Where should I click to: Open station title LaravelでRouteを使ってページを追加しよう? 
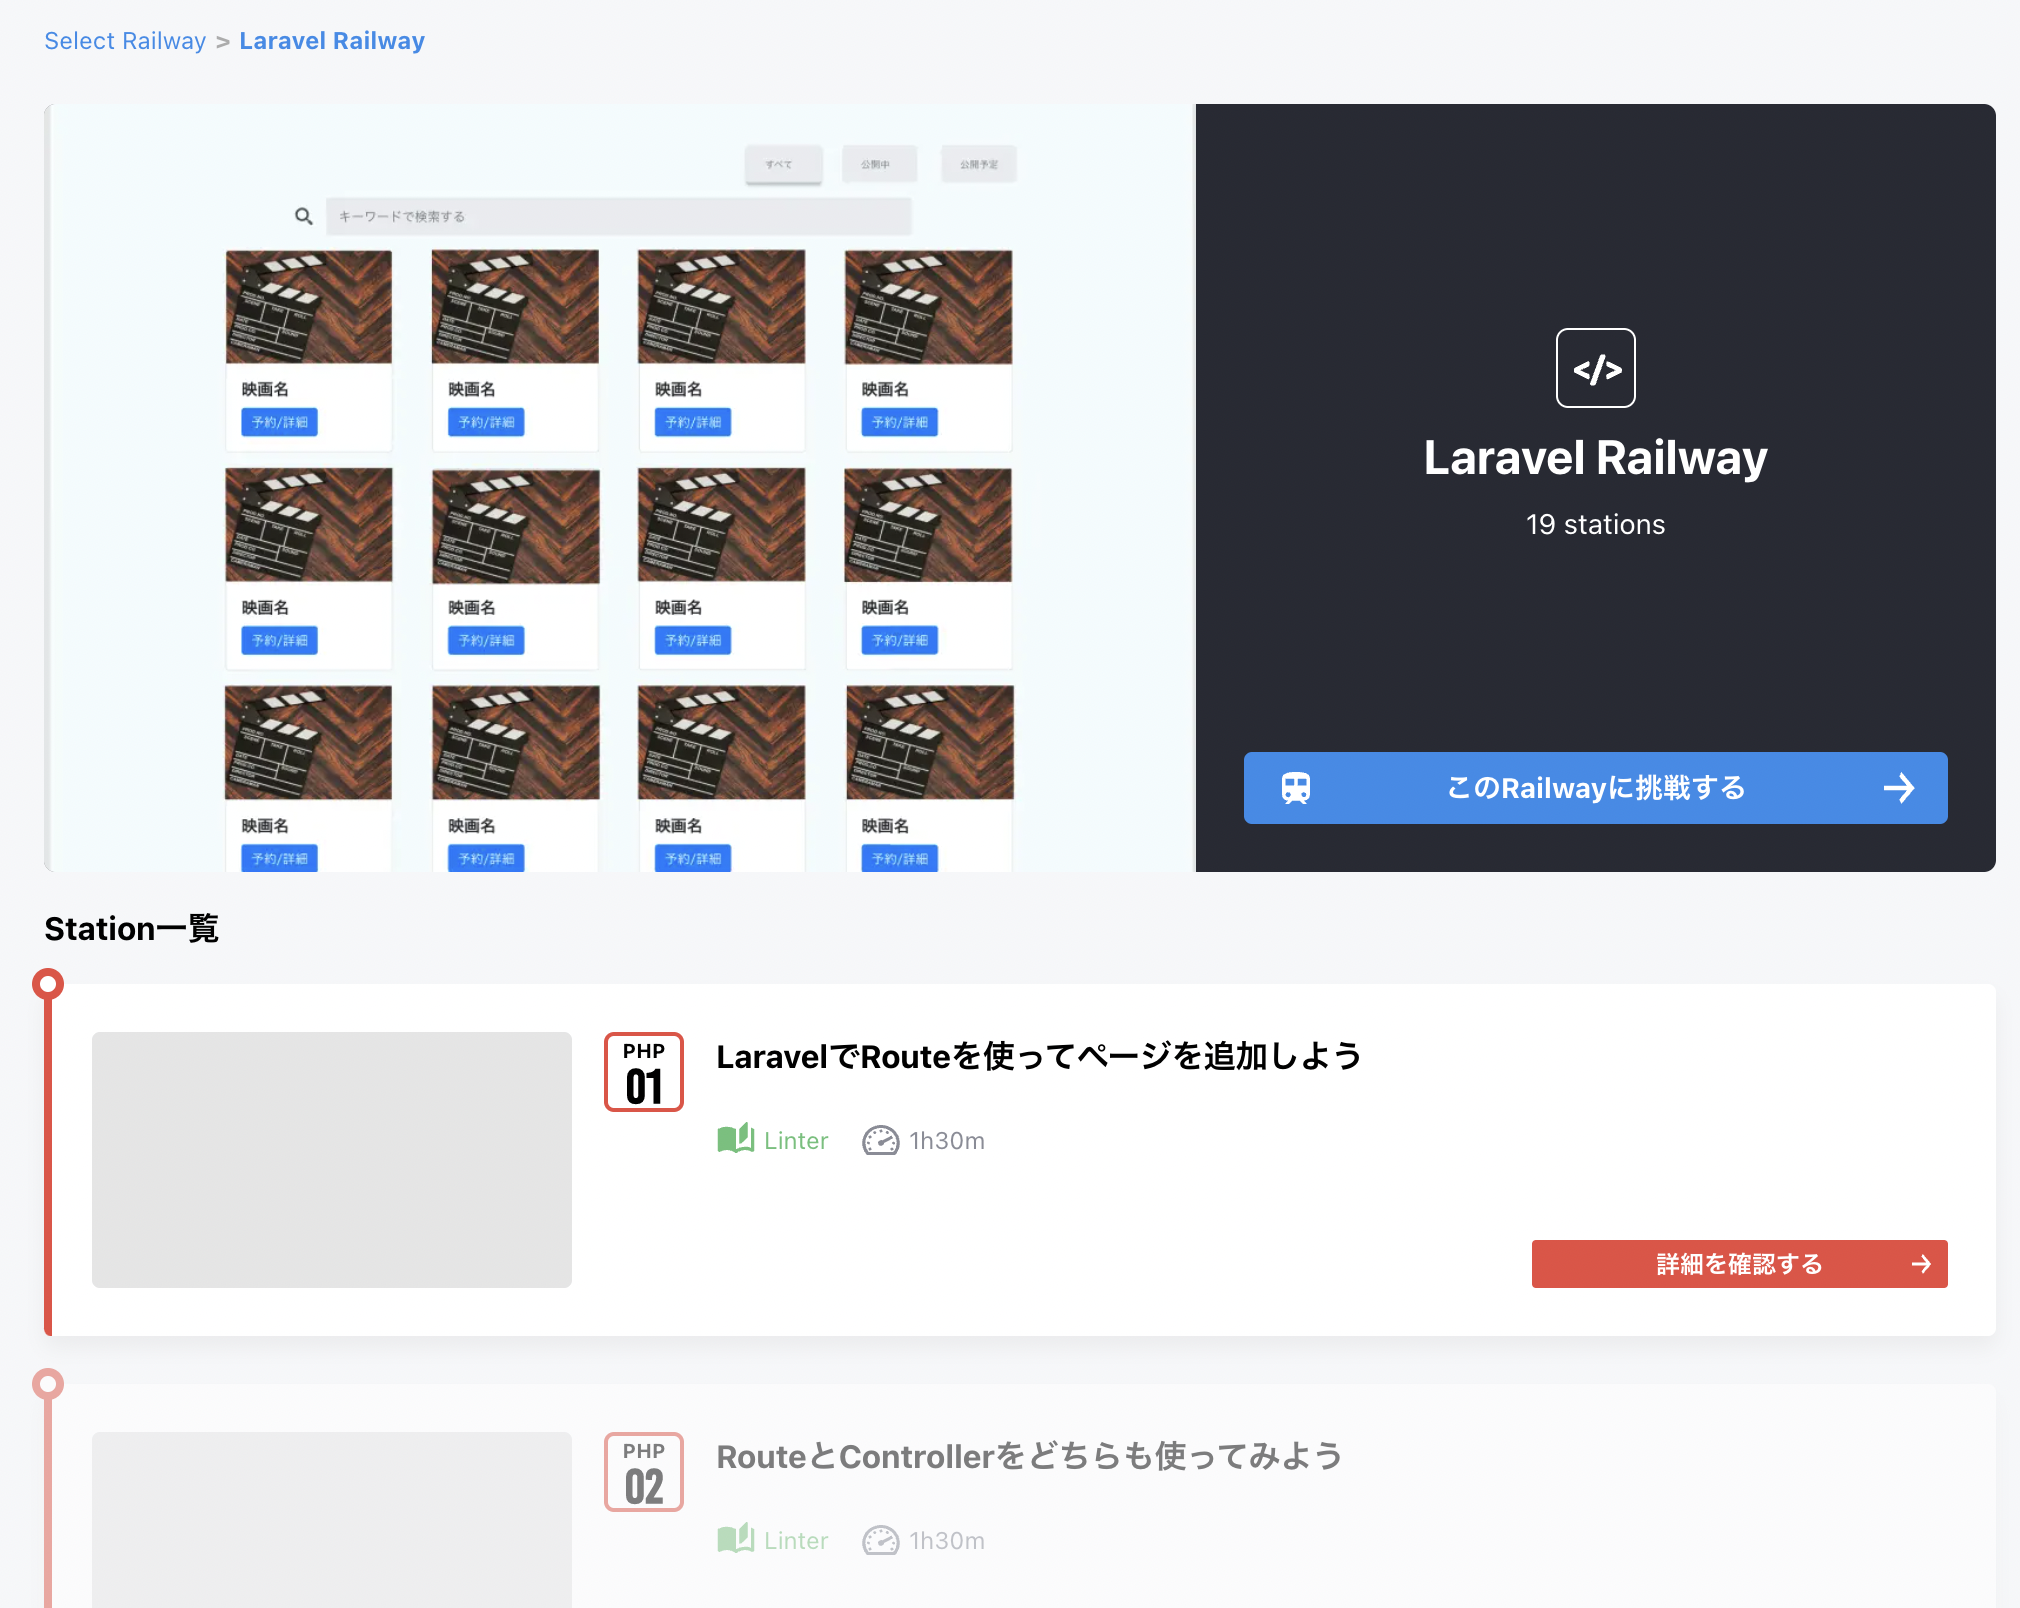(1038, 1056)
